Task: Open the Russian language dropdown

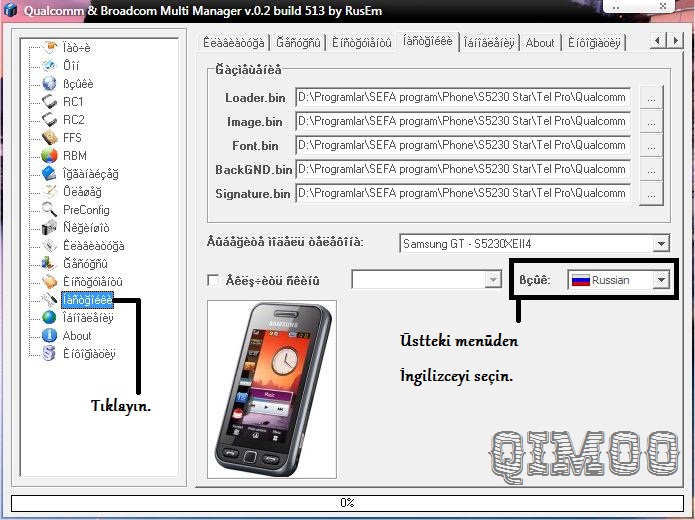Action: (660, 281)
